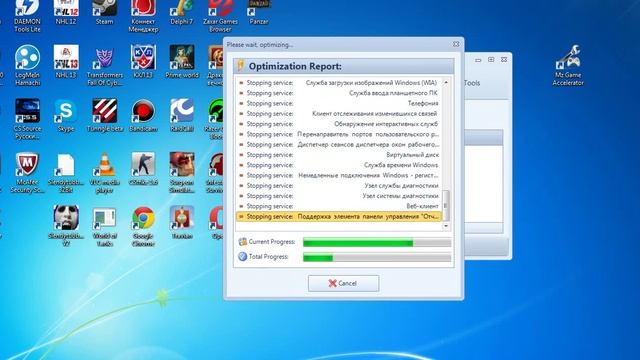Maximize the background Game Accelerator window
The width and height of the screenshot is (640, 360).
click(491, 60)
